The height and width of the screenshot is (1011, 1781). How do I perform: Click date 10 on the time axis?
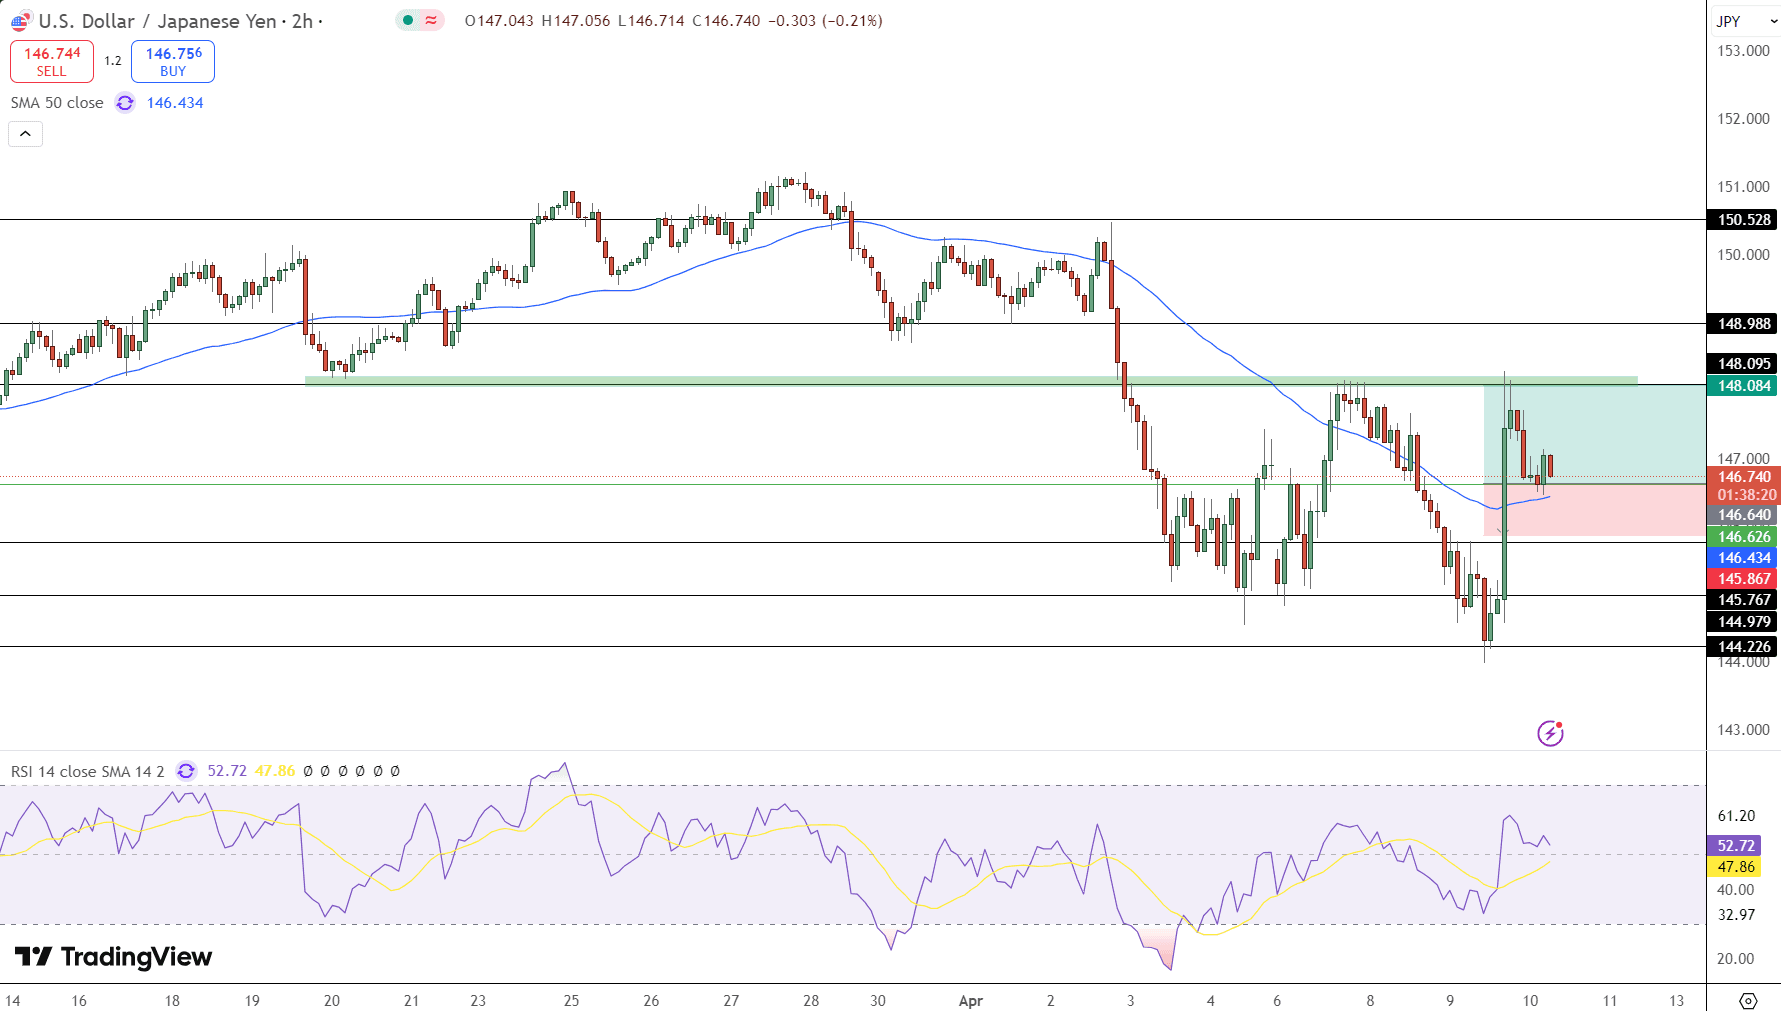(1530, 1000)
